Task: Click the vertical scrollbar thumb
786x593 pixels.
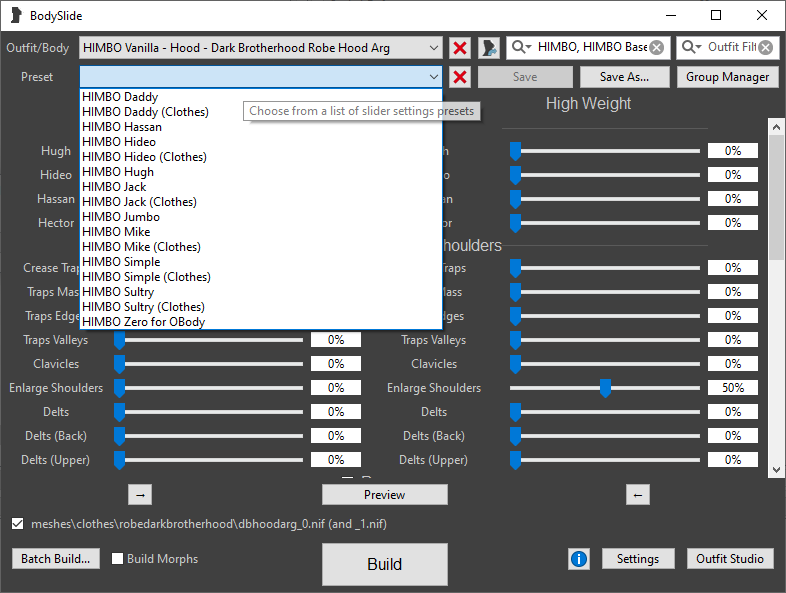Action: click(x=776, y=197)
